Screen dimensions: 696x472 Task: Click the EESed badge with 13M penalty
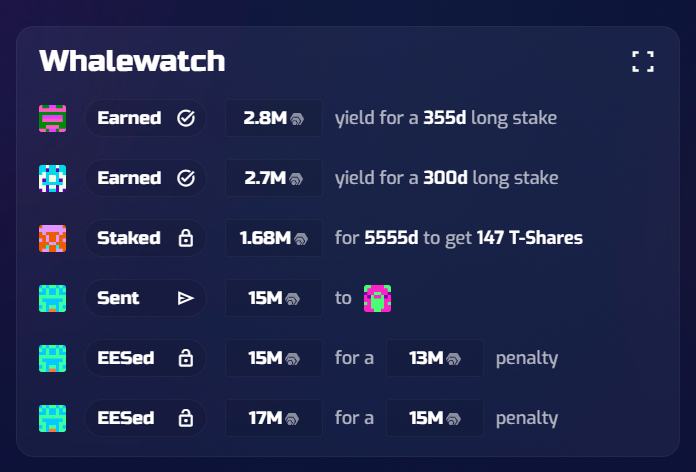point(145,358)
